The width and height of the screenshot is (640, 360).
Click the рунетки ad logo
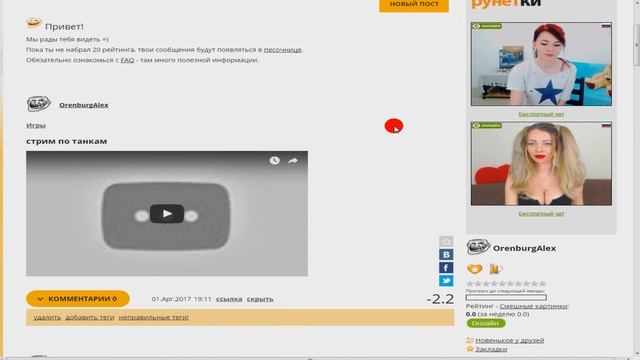[x=506, y=4]
